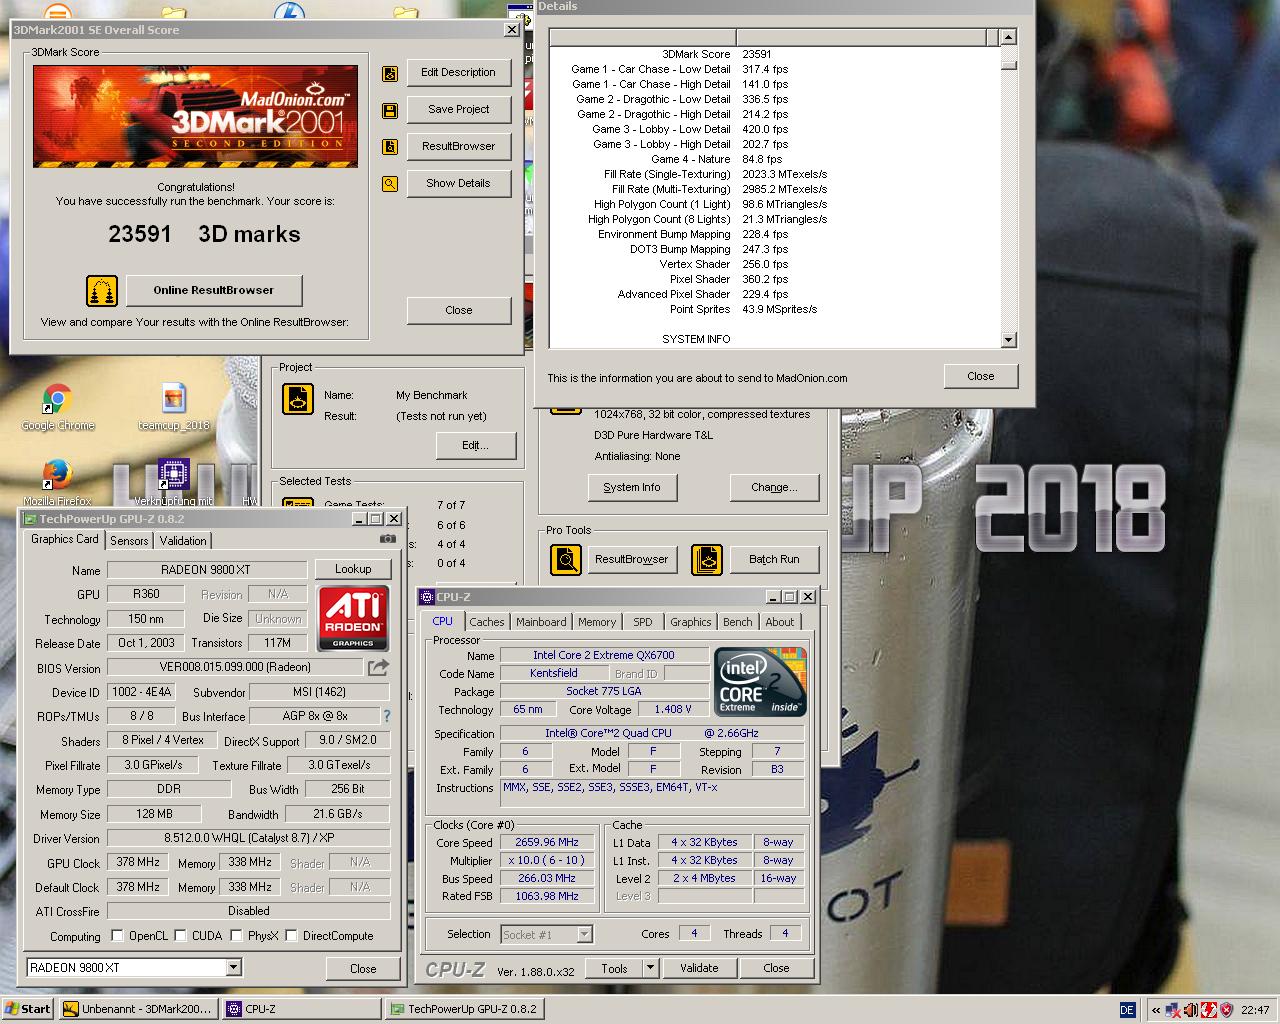Viewport: 1280px width, 1024px height.
Task: Enable the PhysX checkbox
Action: pos(236,936)
